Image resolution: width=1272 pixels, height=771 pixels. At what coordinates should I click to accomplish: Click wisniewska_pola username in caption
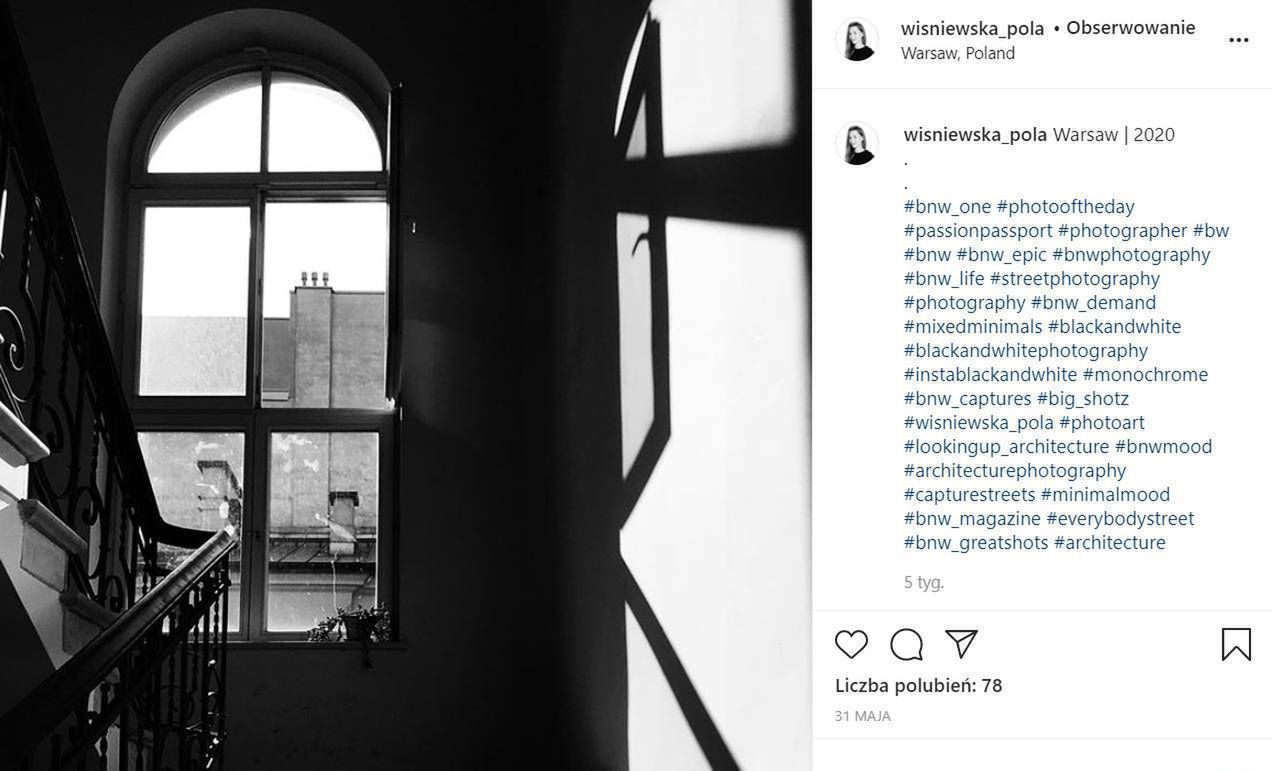point(975,135)
